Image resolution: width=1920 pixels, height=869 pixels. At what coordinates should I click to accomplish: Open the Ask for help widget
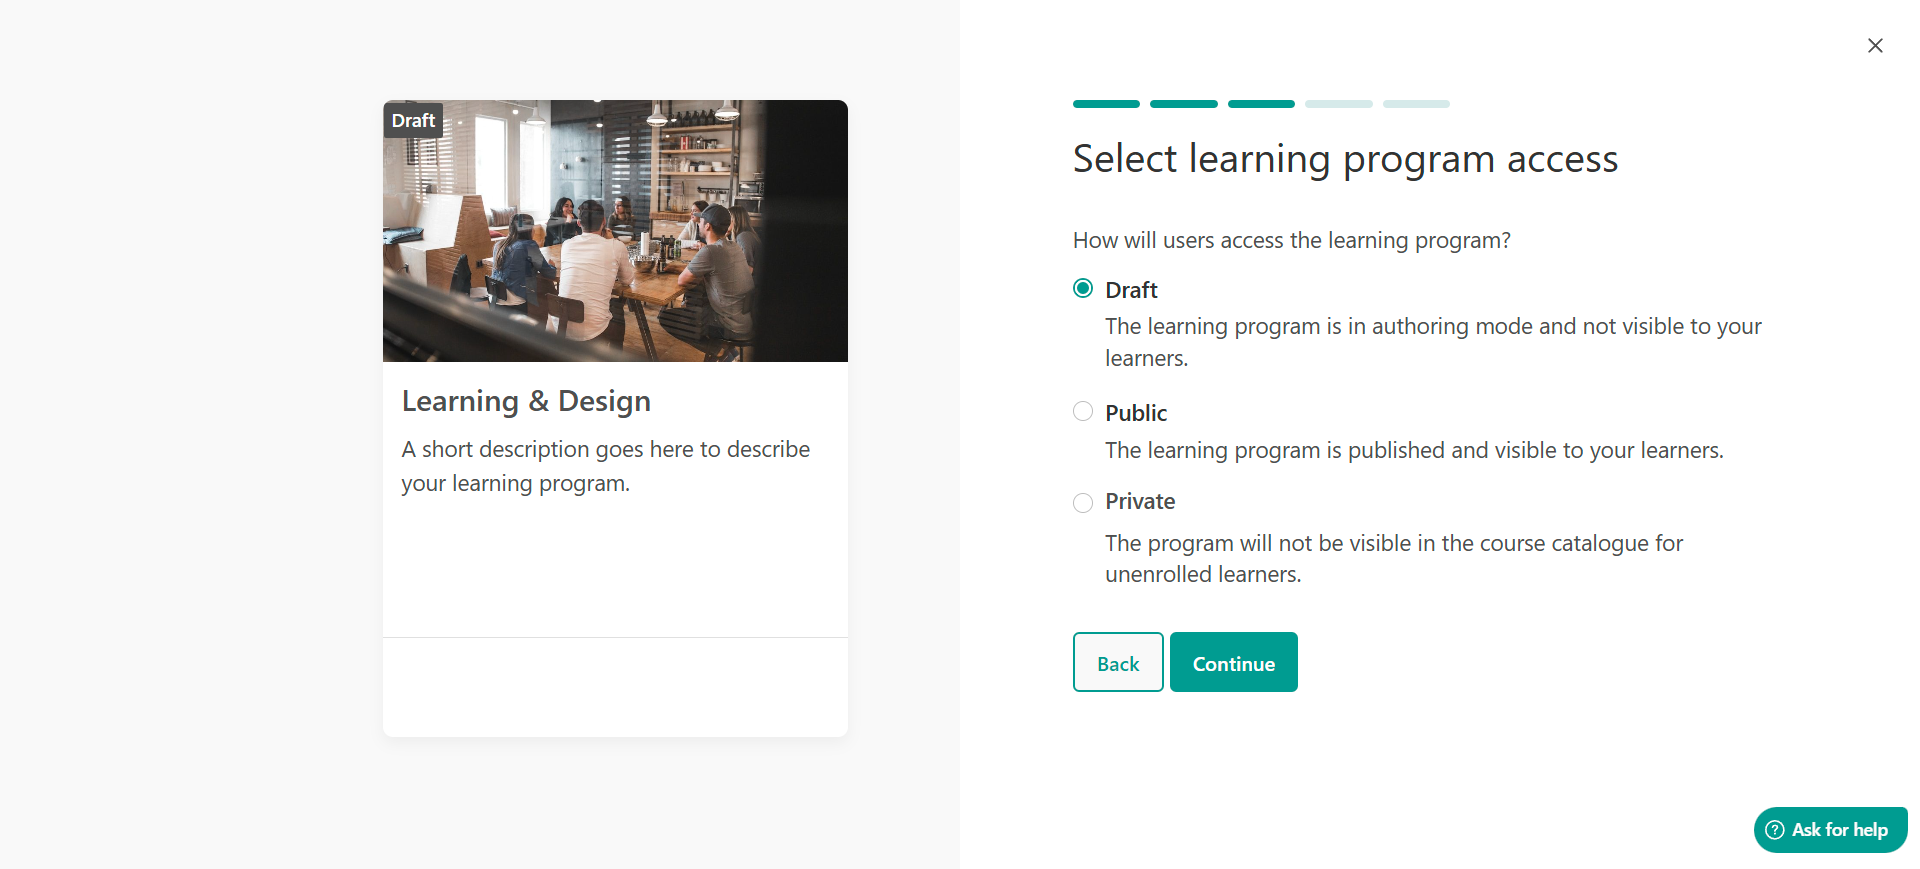[1831, 830]
